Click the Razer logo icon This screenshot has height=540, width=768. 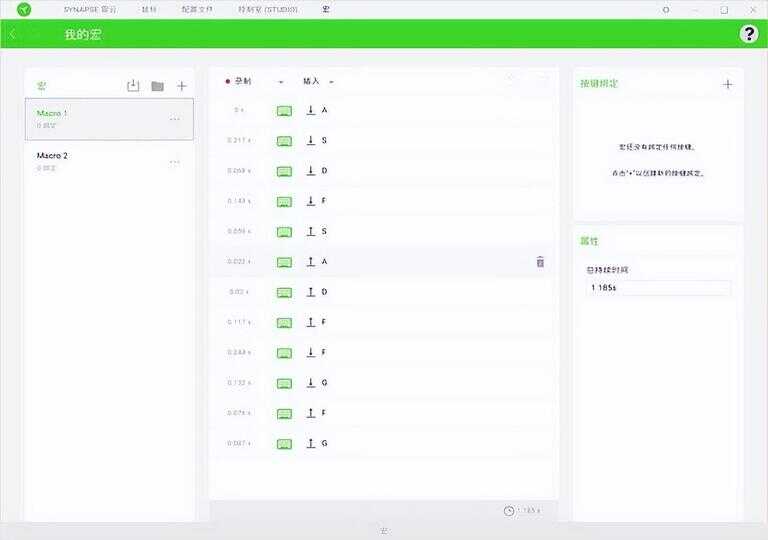click(23, 9)
